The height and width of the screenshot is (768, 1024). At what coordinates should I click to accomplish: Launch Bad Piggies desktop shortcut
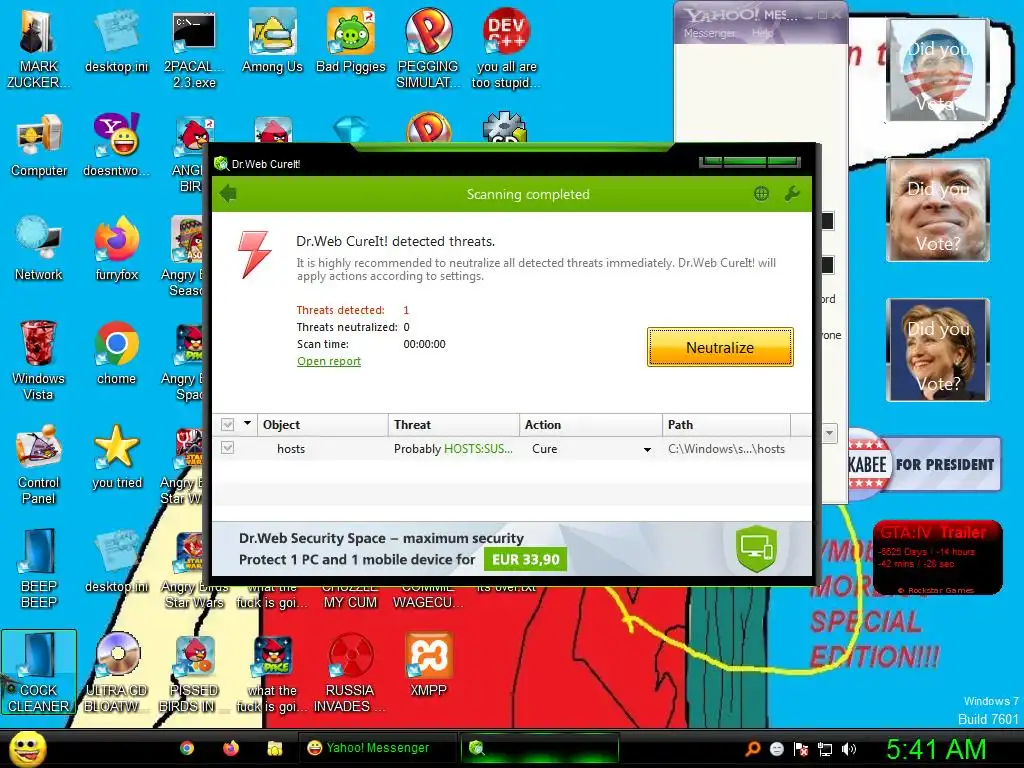pyautogui.click(x=351, y=42)
